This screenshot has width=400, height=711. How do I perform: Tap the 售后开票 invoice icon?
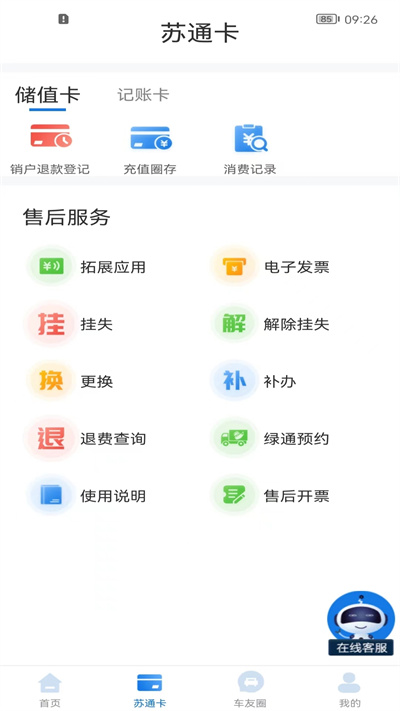[x=234, y=496]
